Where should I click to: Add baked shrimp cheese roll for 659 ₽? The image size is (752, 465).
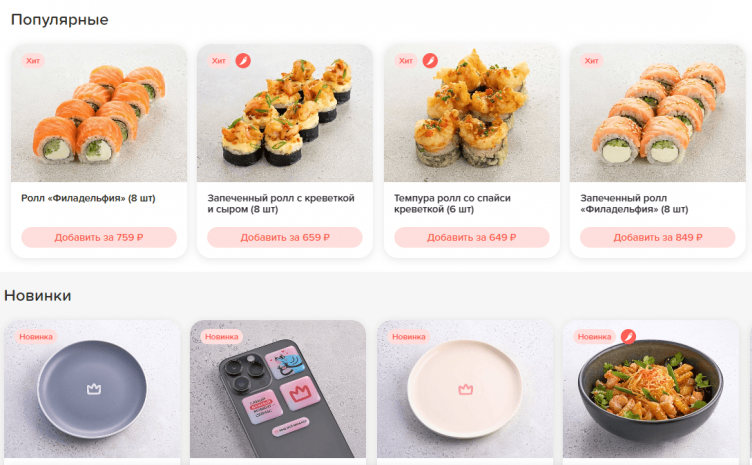(x=285, y=237)
